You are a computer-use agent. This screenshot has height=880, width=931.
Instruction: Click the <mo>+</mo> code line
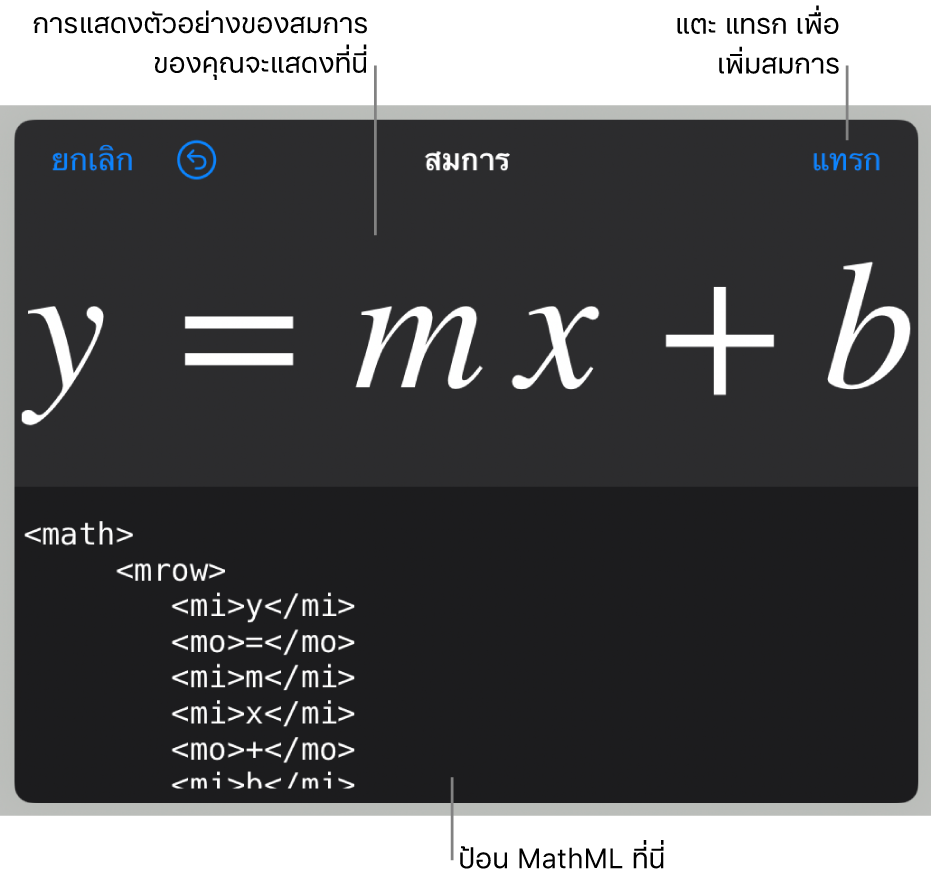(263, 750)
